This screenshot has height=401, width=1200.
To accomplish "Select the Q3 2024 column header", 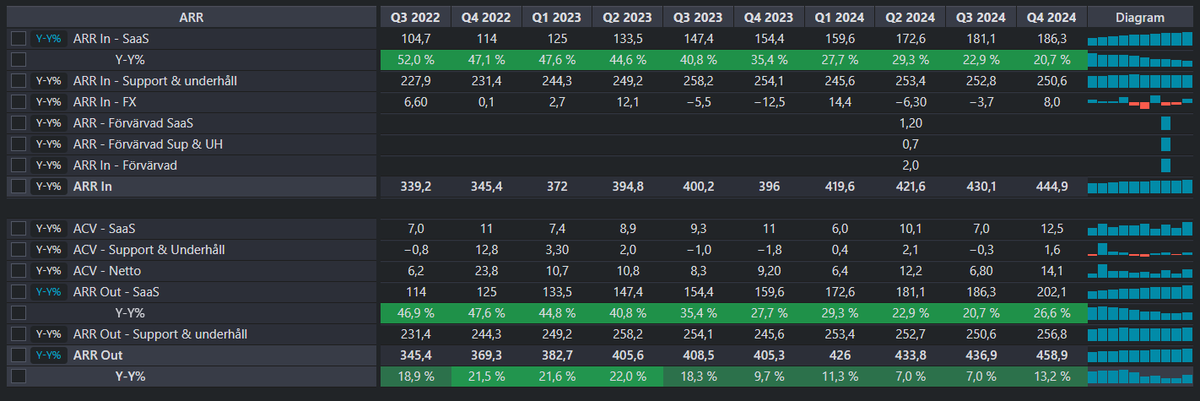I will pyautogui.click(x=981, y=17).
